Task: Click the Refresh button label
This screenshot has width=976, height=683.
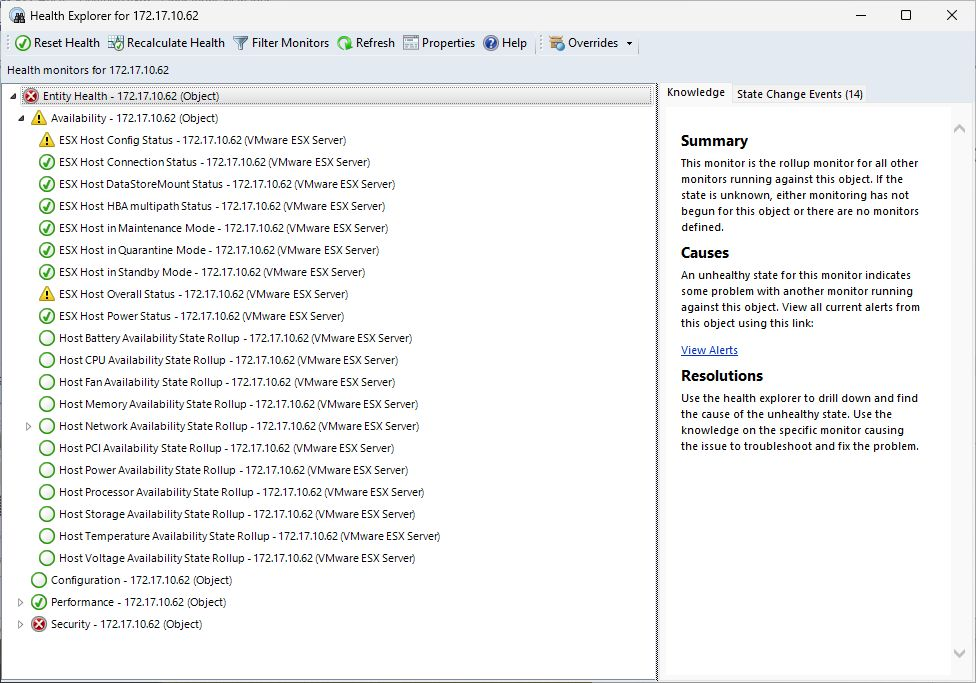Action: coord(375,43)
